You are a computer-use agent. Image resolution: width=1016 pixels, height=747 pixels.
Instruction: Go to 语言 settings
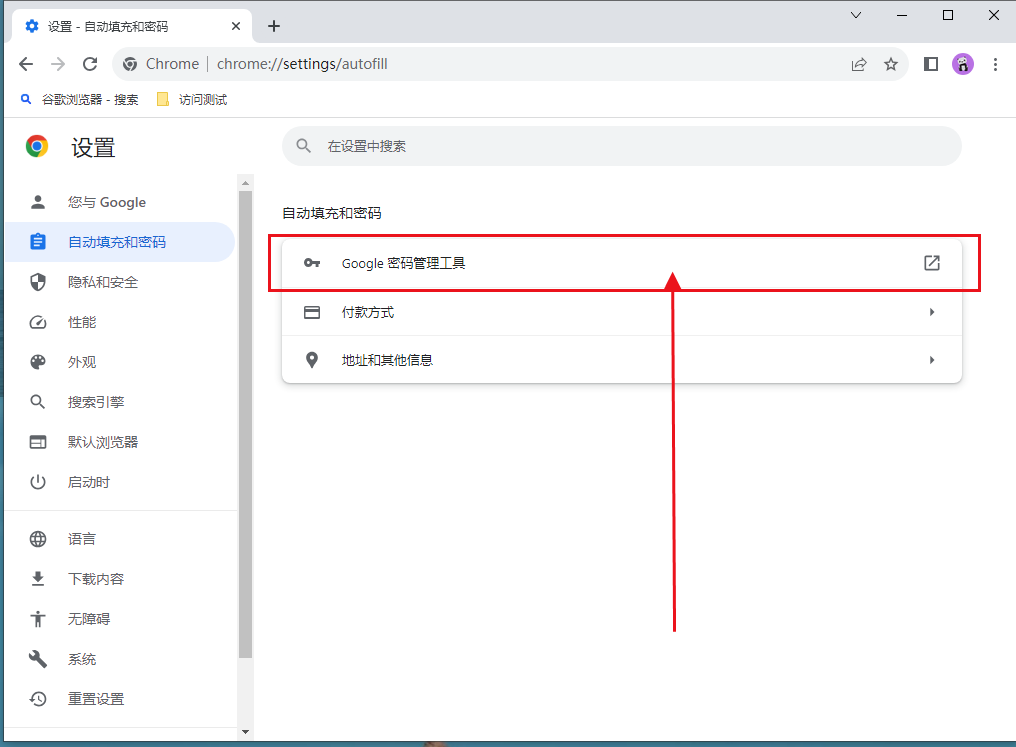click(119, 539)
